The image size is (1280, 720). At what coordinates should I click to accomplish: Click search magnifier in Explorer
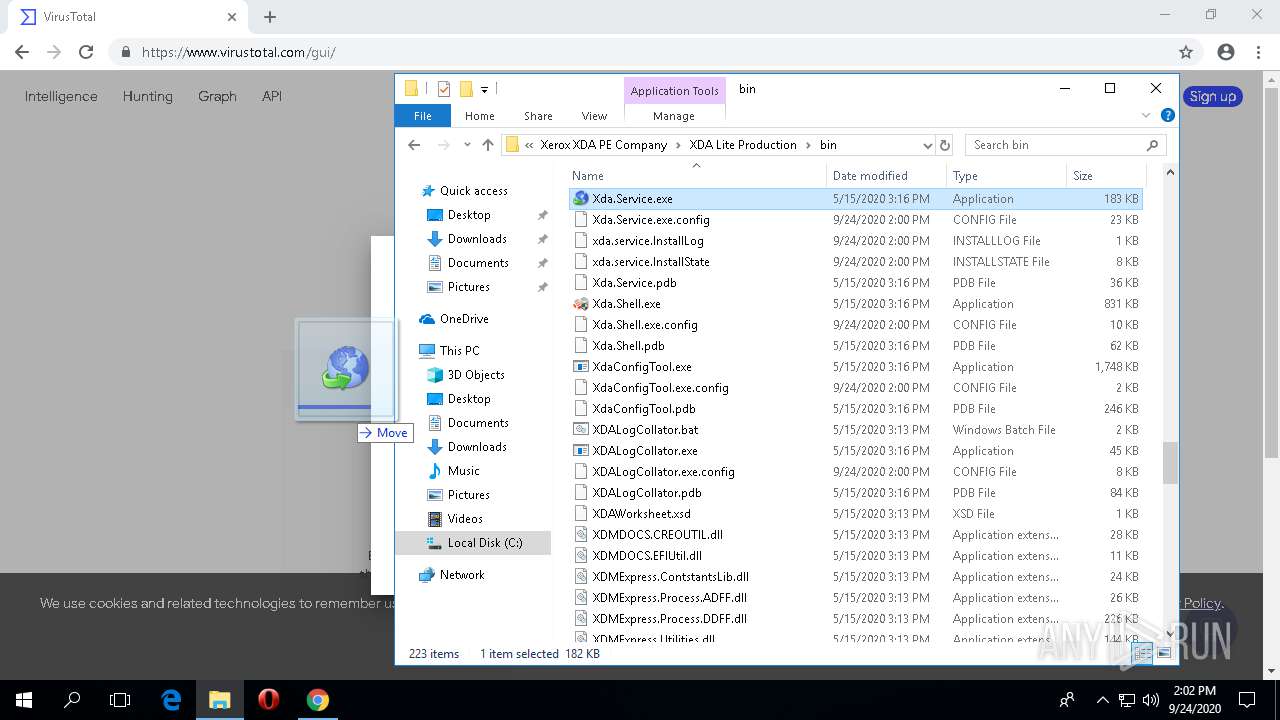tap(1152, 145)
